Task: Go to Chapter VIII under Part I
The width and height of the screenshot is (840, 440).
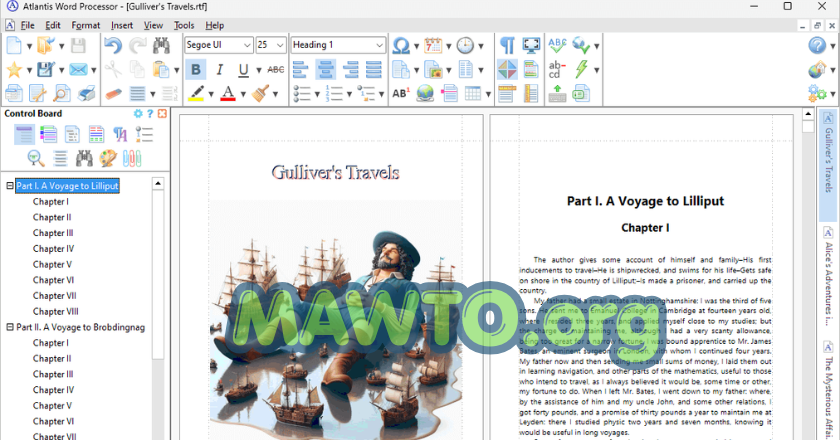Action: [56, 311]
